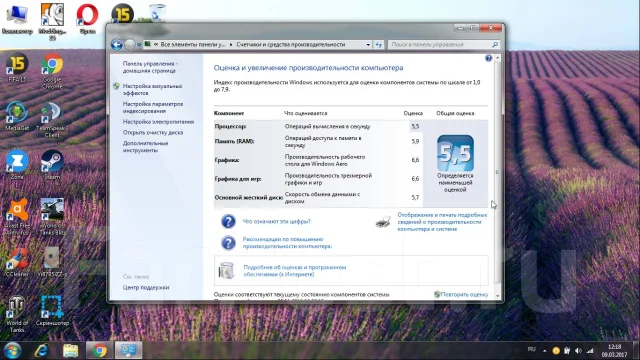
Task: Open File Explorer from the taskbar
Action: point(71,351)
